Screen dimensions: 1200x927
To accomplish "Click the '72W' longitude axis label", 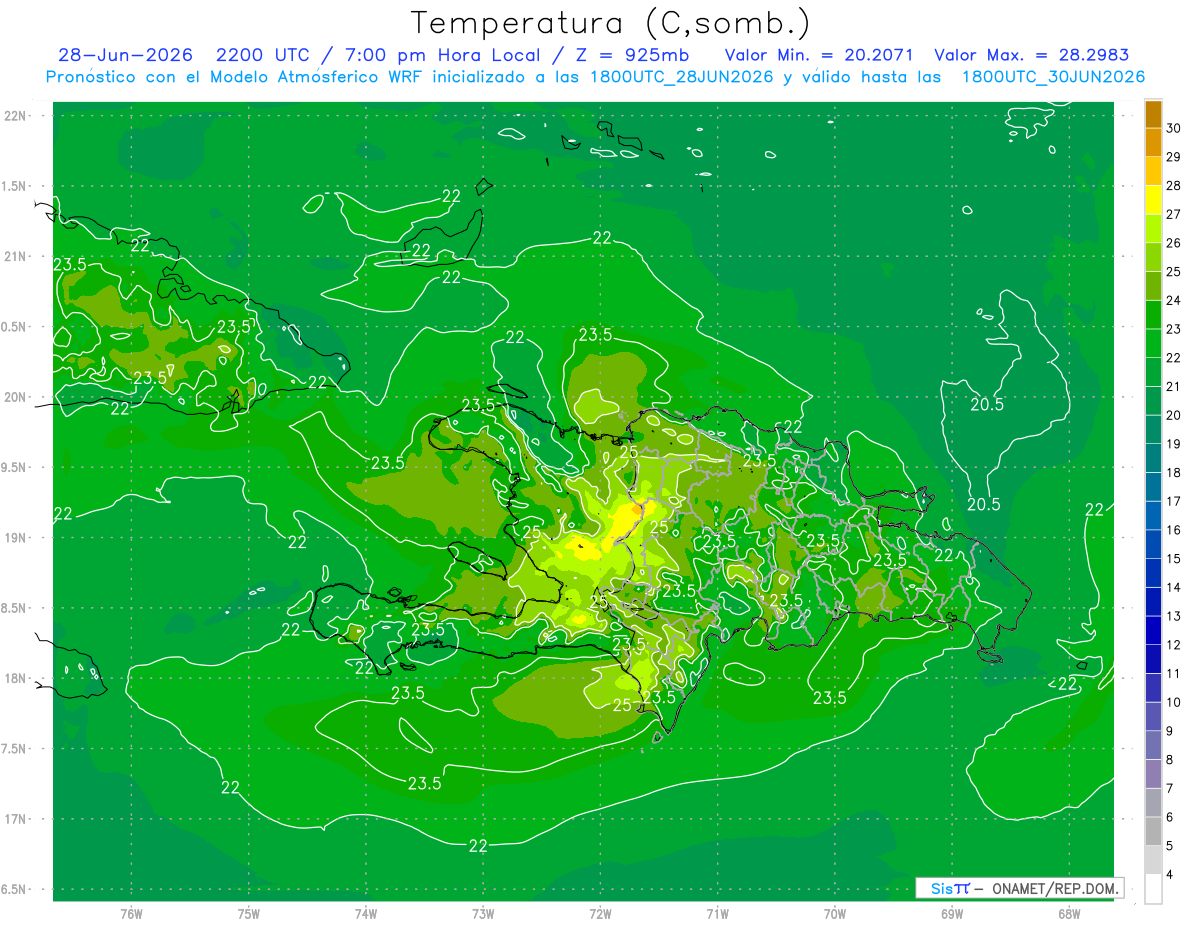I will (x=600, y=914).
